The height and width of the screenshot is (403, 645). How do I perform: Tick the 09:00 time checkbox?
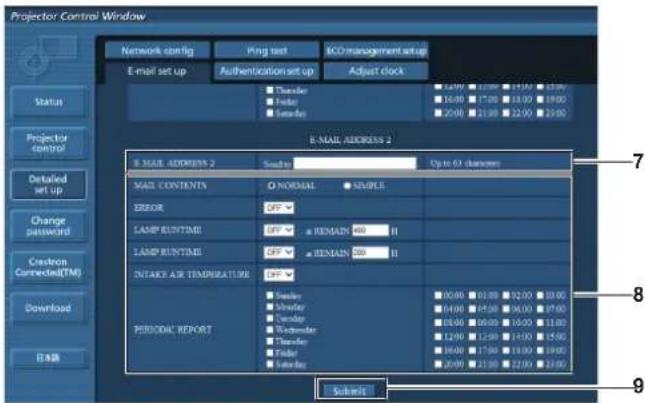coord(473,323)
